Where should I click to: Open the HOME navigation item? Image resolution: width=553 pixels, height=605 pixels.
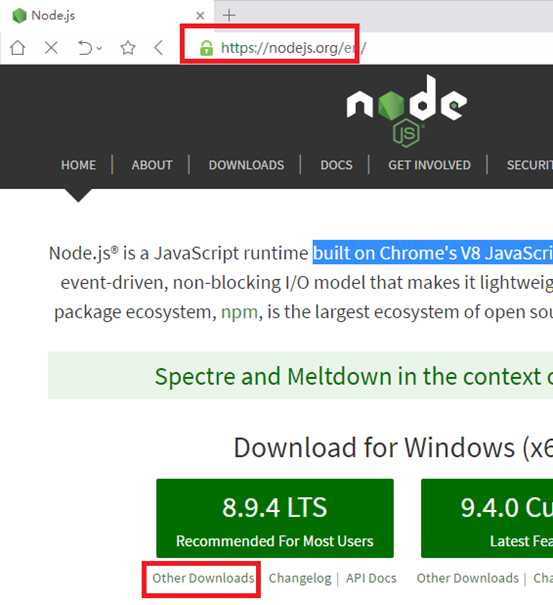click(x=78, y=165)
